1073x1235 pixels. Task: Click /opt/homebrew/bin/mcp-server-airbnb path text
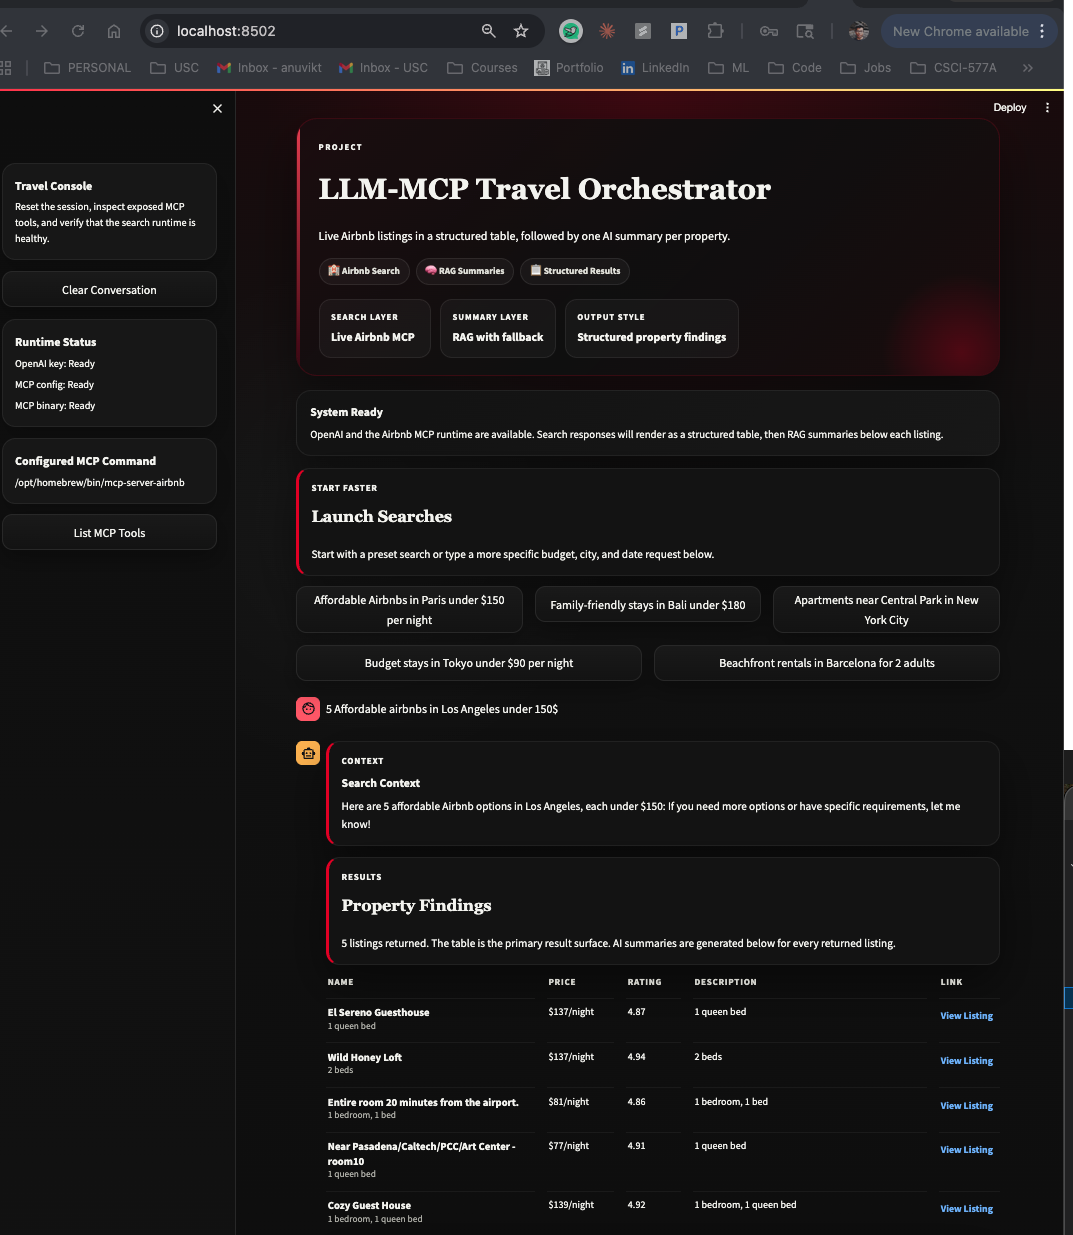pyautogui.click(x=100, y=483)
